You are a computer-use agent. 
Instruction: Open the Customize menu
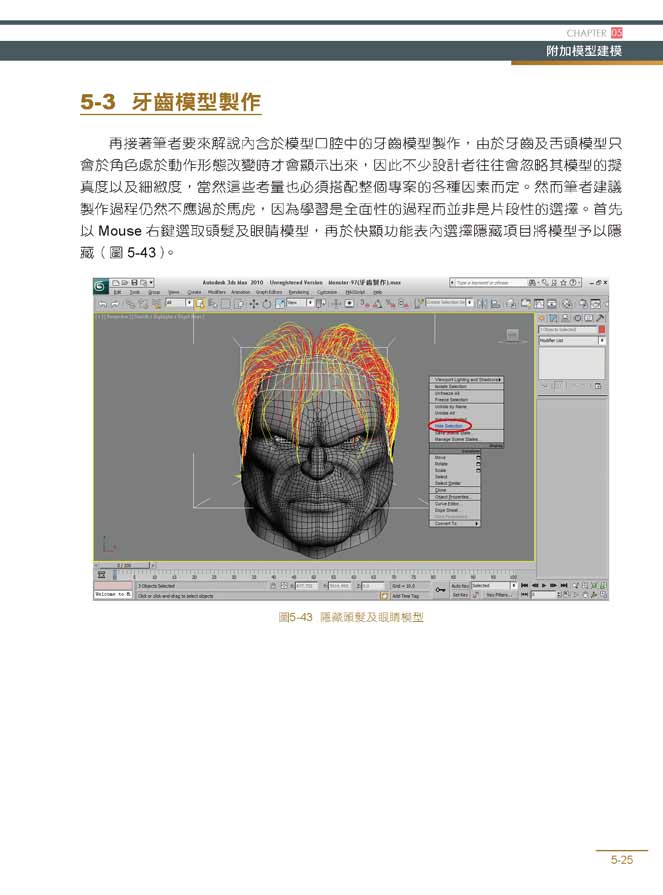pos(327,292)
